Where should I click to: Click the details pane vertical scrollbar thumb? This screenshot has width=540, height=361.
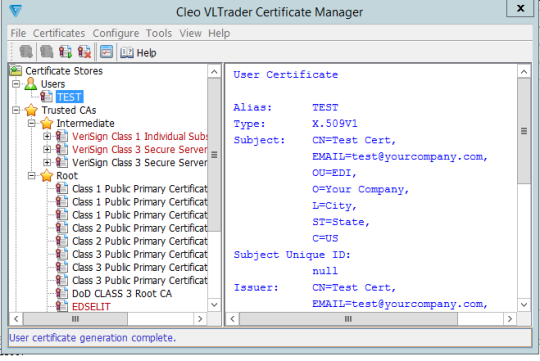(x=524, y=131)
